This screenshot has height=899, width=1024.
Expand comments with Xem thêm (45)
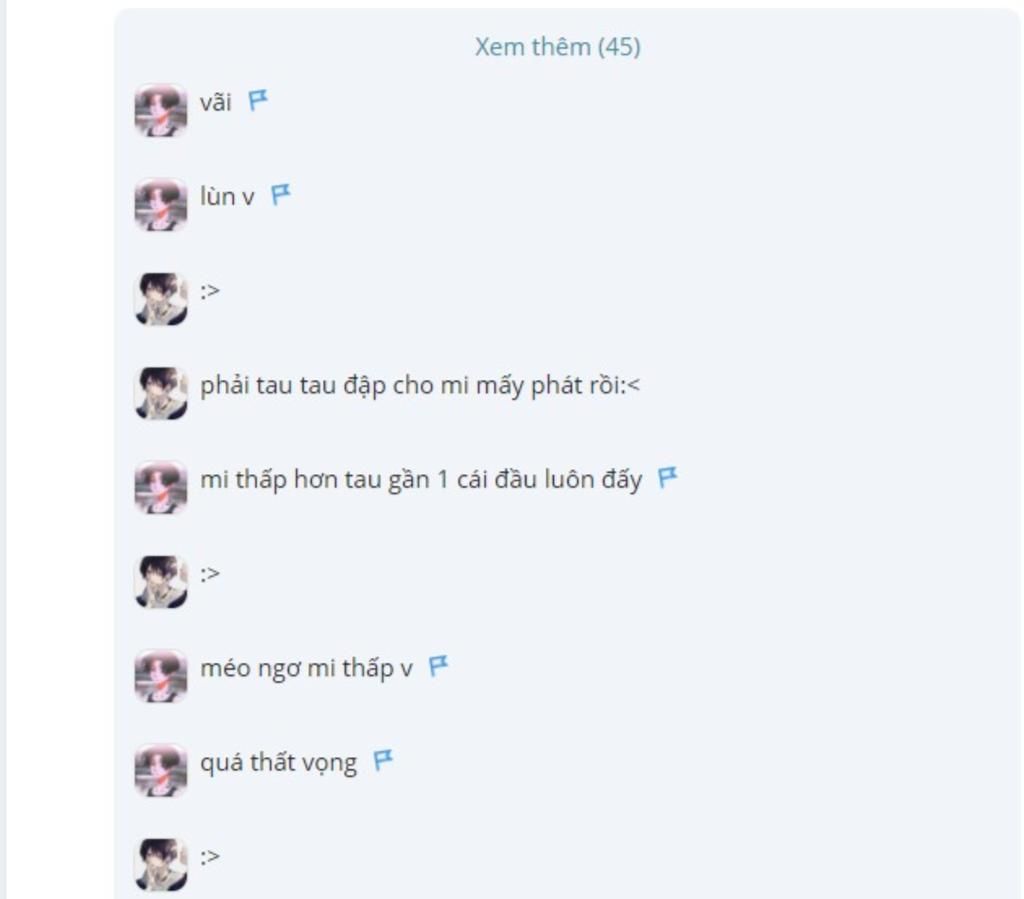click(557, 47)
